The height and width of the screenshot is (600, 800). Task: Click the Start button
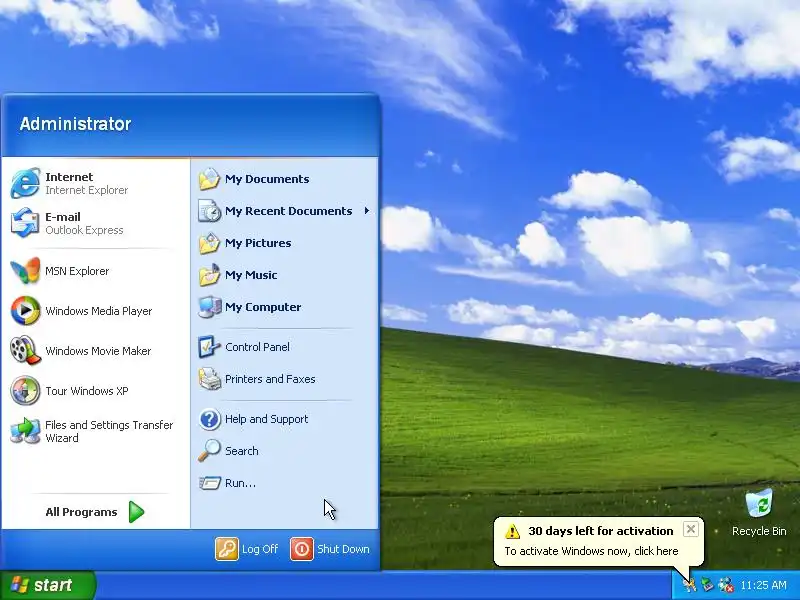pyautogui.click(x=47, y=585)
